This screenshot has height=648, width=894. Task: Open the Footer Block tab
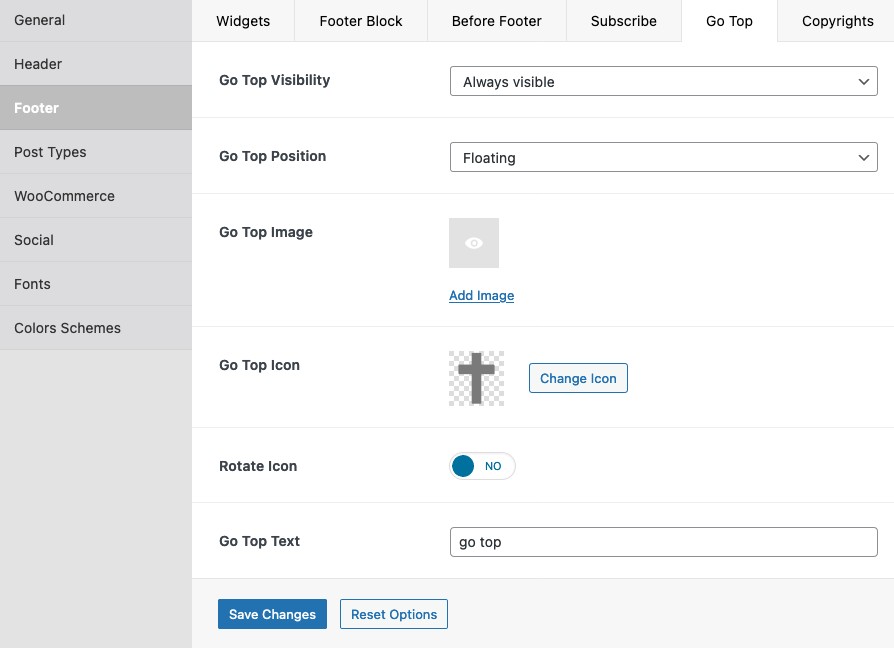[x=361, y=21]
